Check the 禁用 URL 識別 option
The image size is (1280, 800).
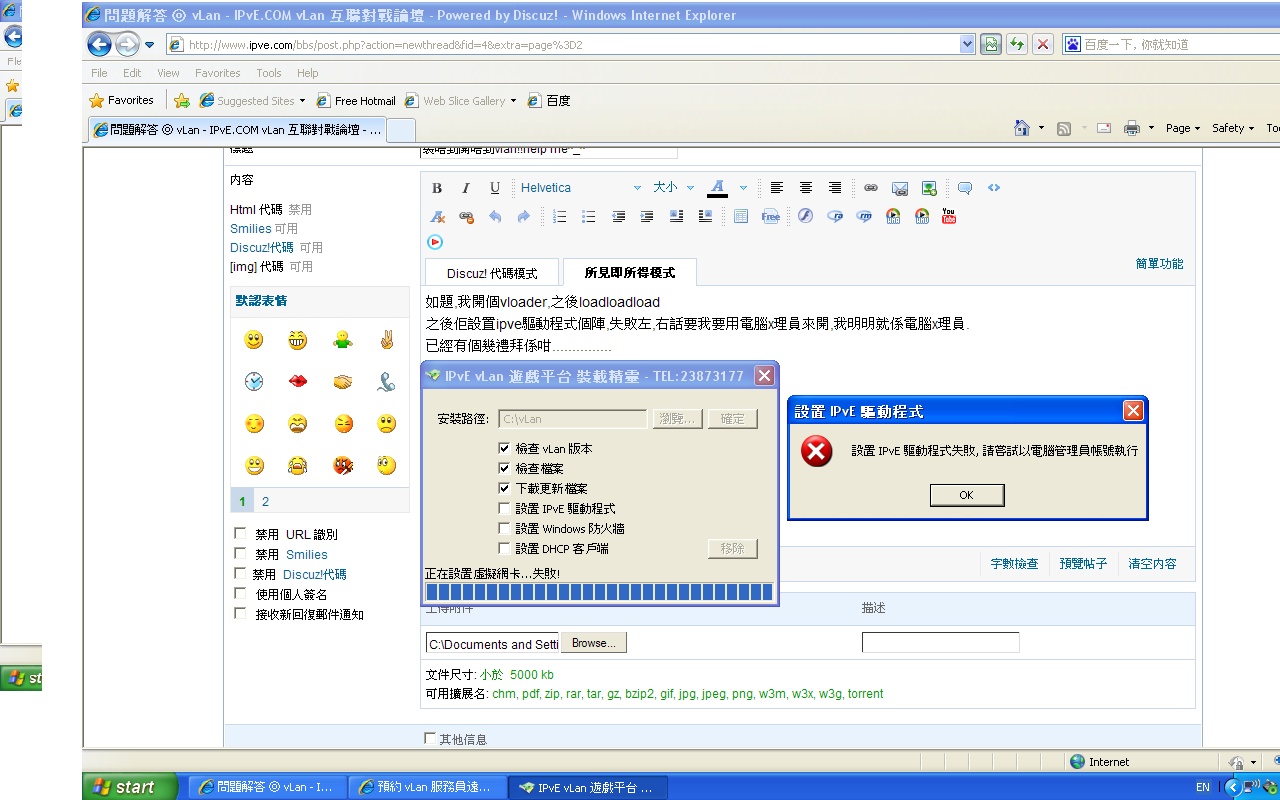(x=240, y=534)
